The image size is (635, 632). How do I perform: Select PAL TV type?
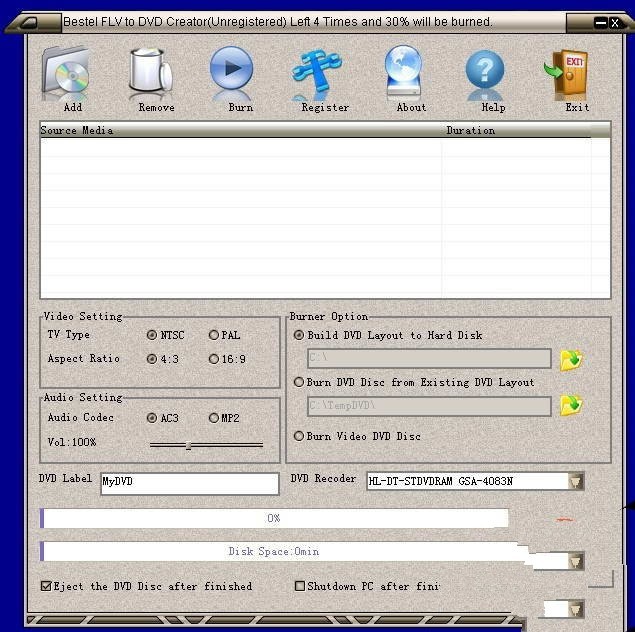pos(214,335)
